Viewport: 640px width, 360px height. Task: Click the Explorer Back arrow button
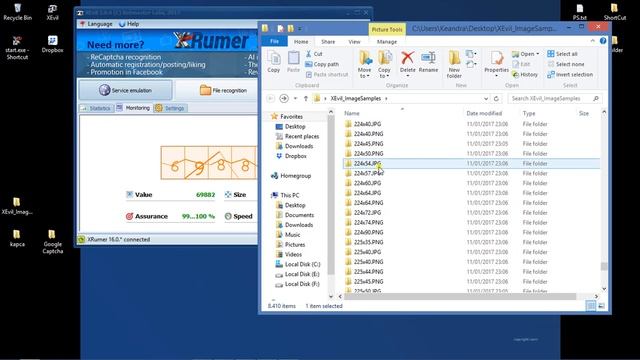click(x=270, y=98)
